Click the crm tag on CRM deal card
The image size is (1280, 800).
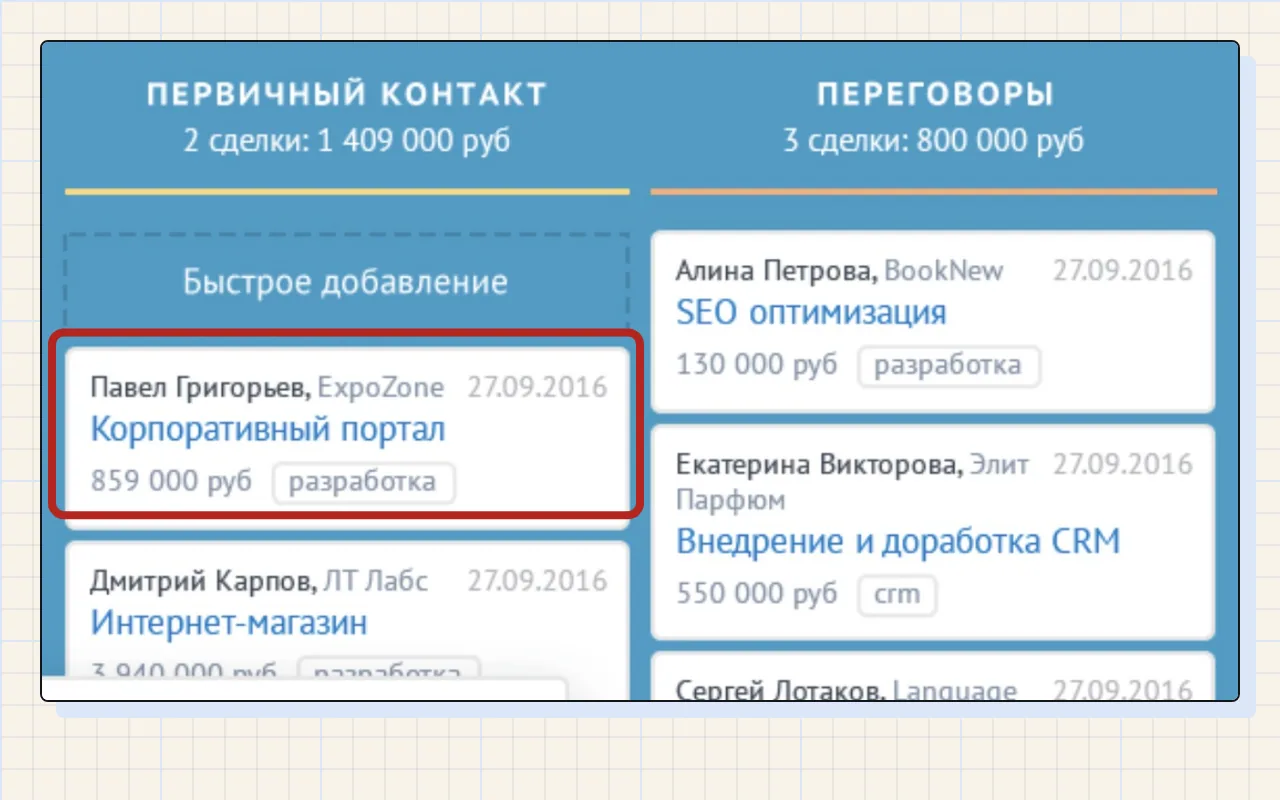click(897, 594)
